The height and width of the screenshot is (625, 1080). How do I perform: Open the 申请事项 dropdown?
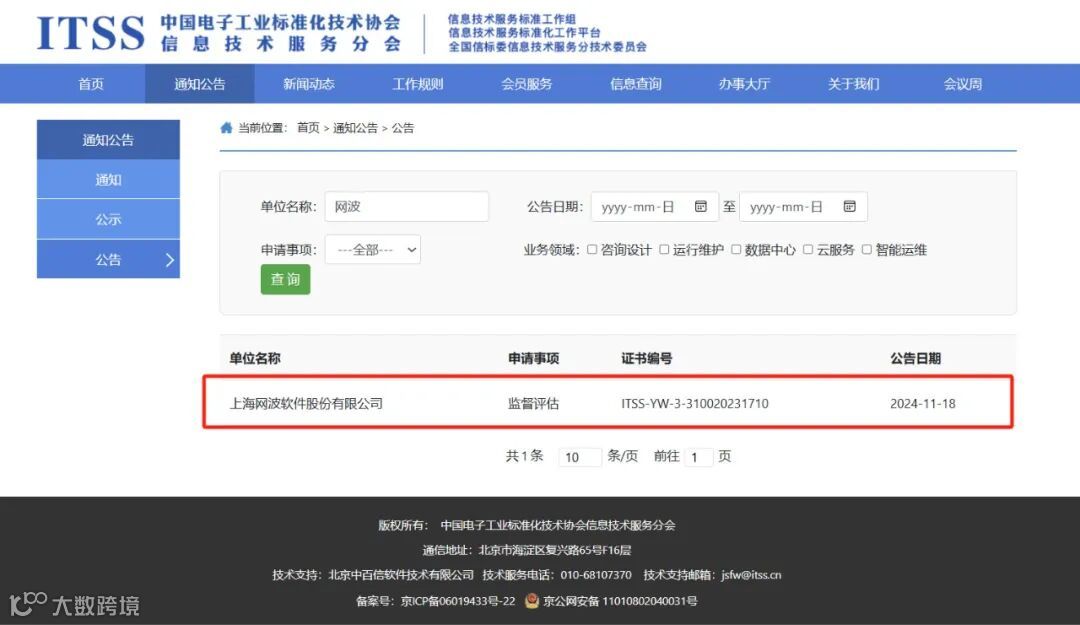[373, 249]
